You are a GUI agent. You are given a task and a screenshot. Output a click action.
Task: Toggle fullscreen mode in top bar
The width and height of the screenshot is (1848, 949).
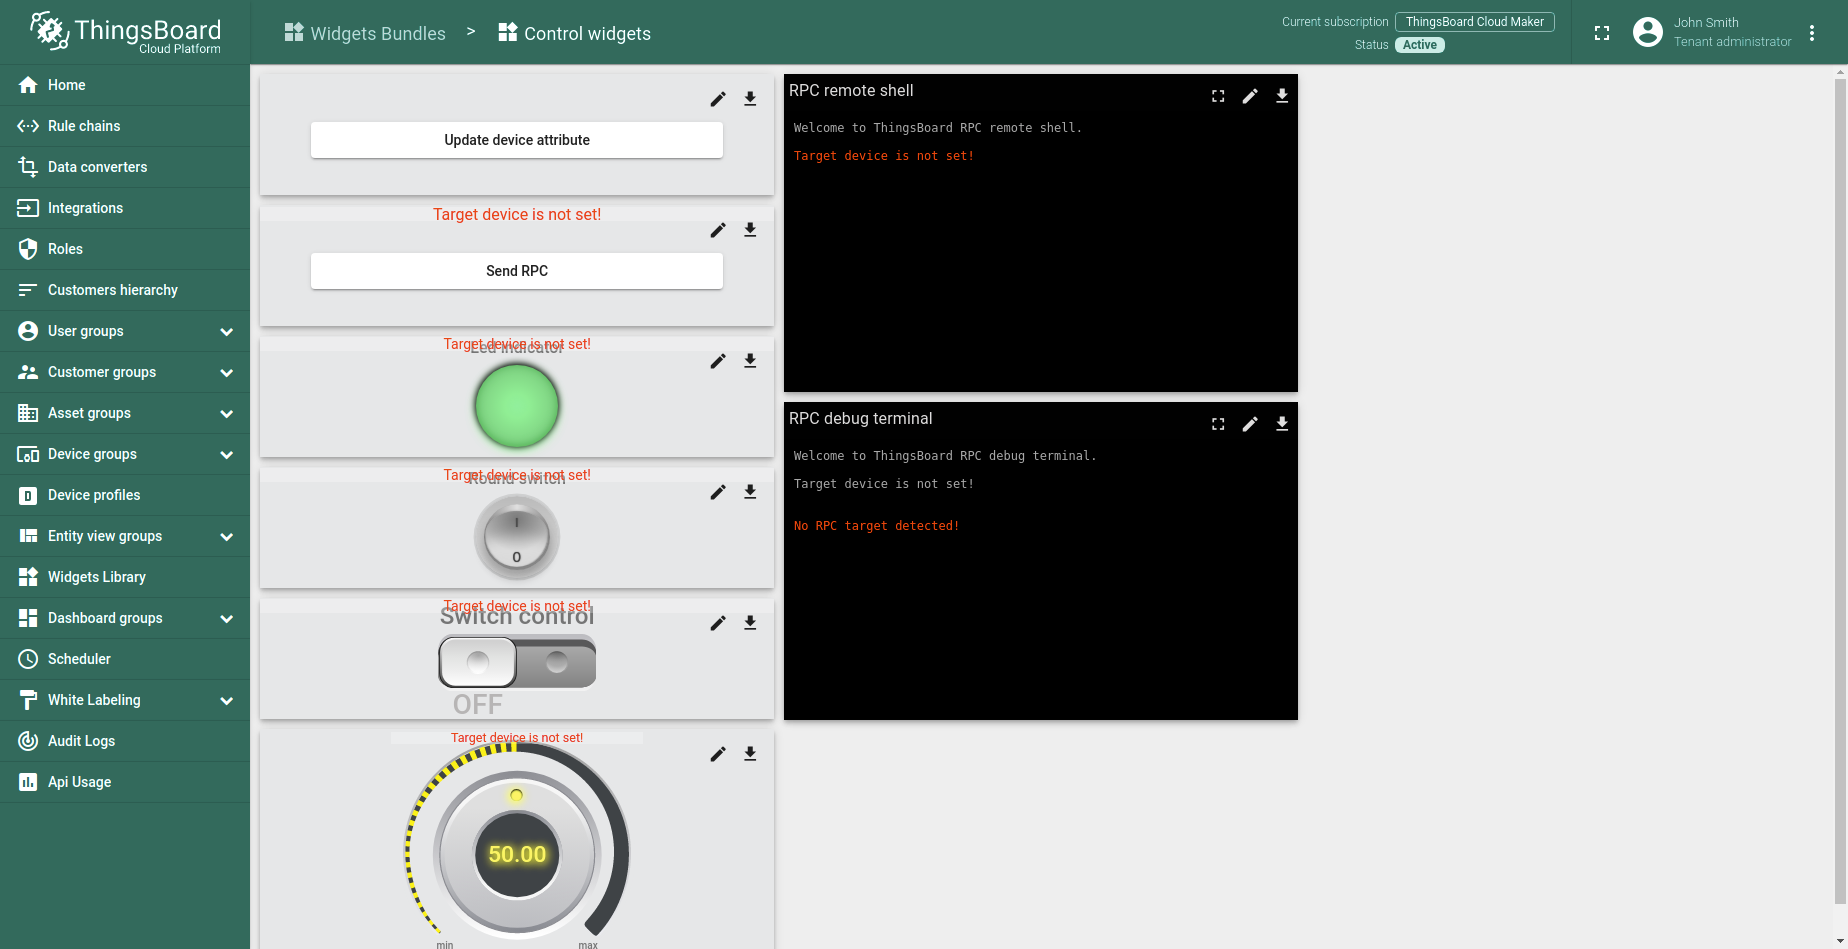tap(1602, 33)
